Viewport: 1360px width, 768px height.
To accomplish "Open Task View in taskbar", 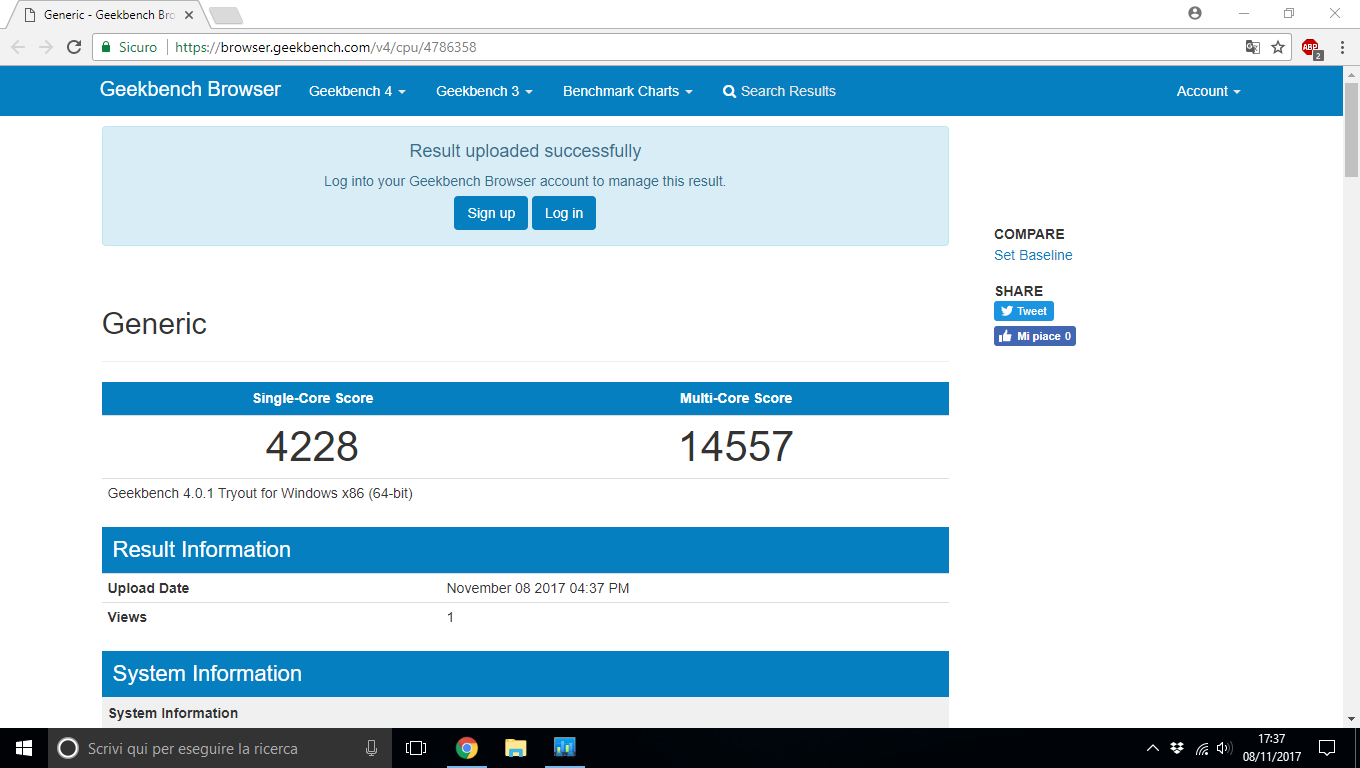I will (x=416, y=748).
